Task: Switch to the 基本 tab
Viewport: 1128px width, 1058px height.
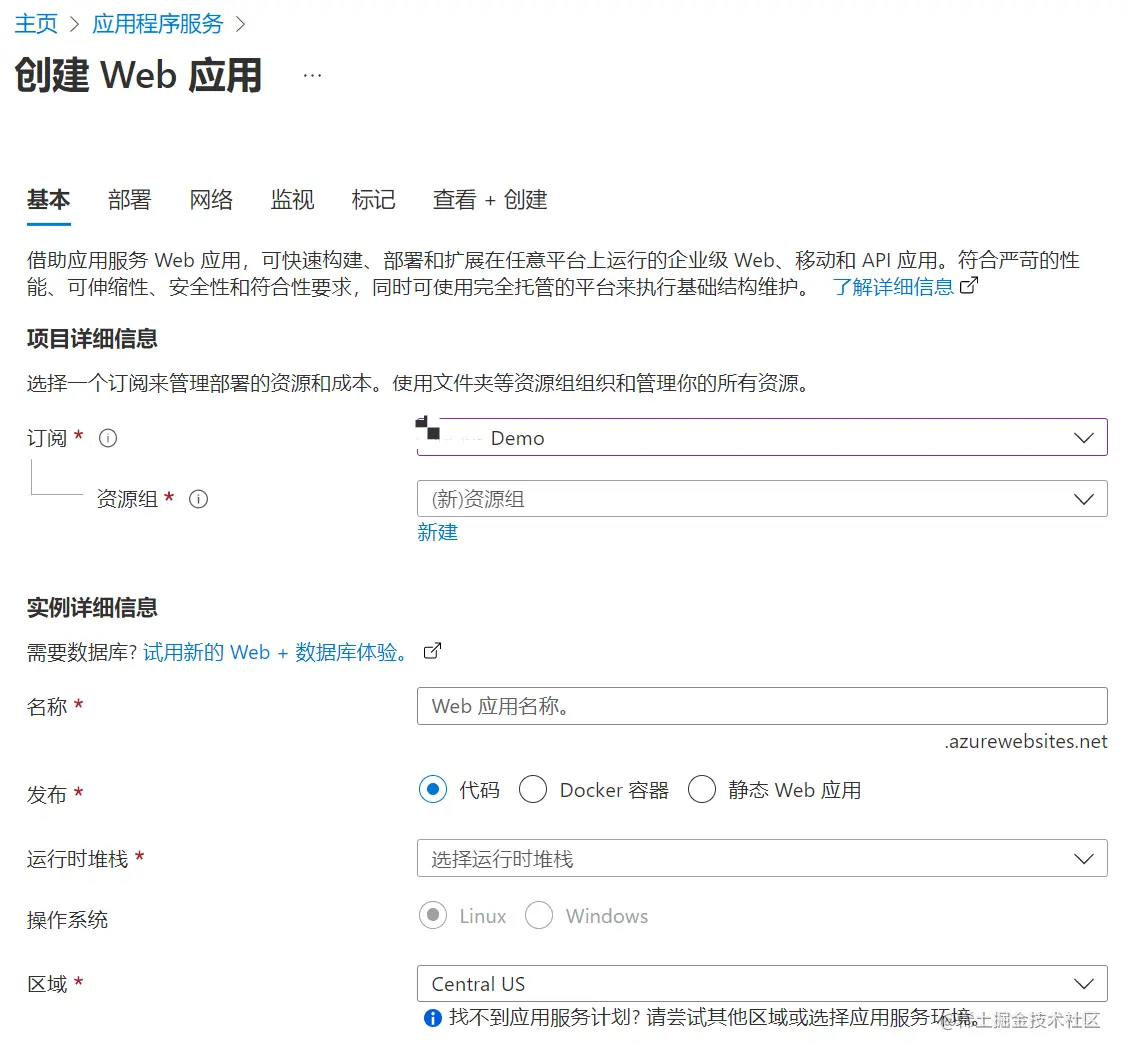Action: (x=48, y=199)
